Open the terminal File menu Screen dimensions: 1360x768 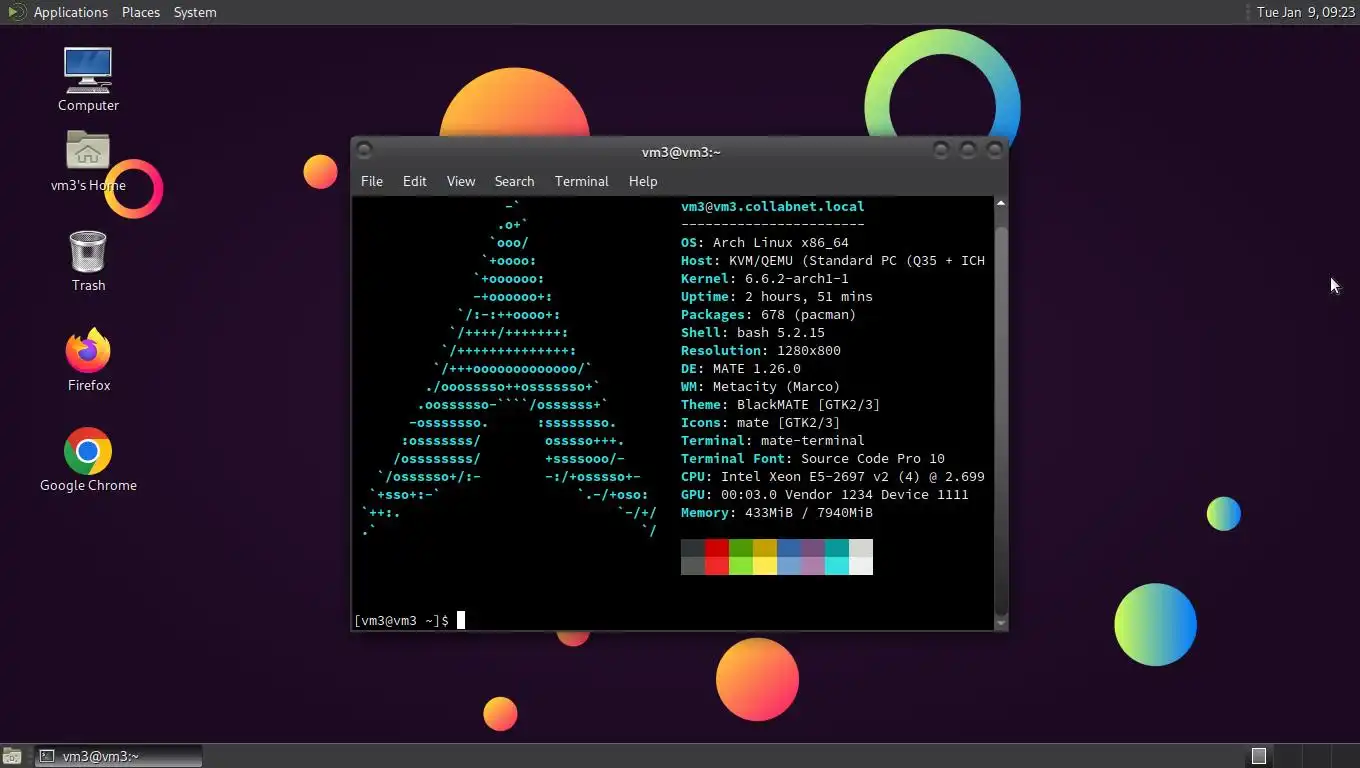(372, 181)
